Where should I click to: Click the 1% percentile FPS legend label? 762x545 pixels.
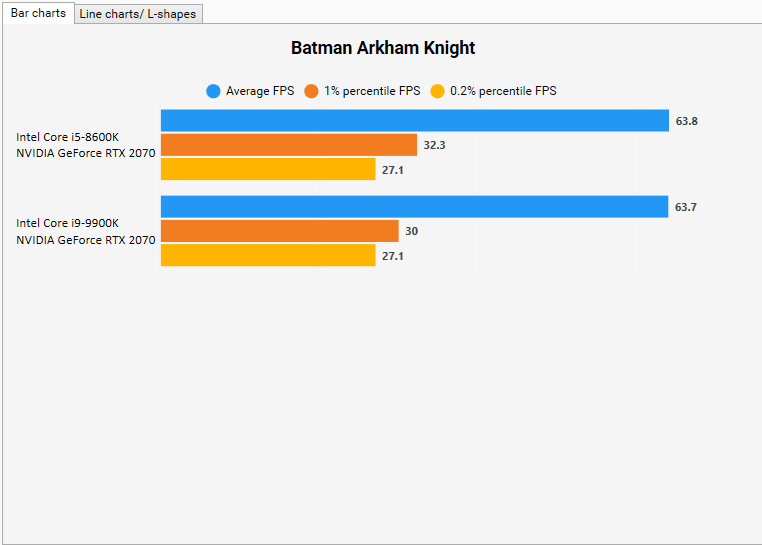click(x=372, y=91)
